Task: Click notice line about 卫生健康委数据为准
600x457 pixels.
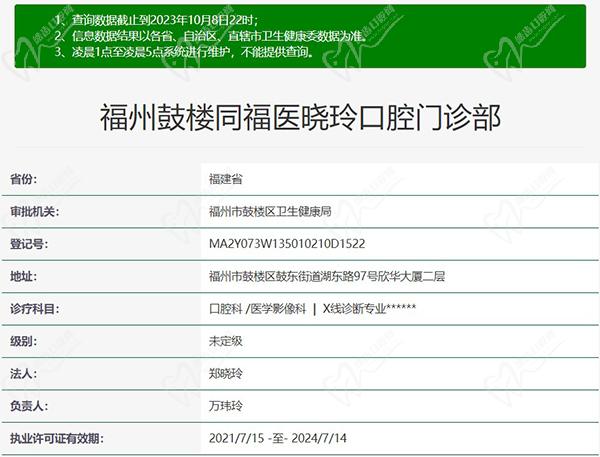Action: pyautogui.click(x=211, y=36)
